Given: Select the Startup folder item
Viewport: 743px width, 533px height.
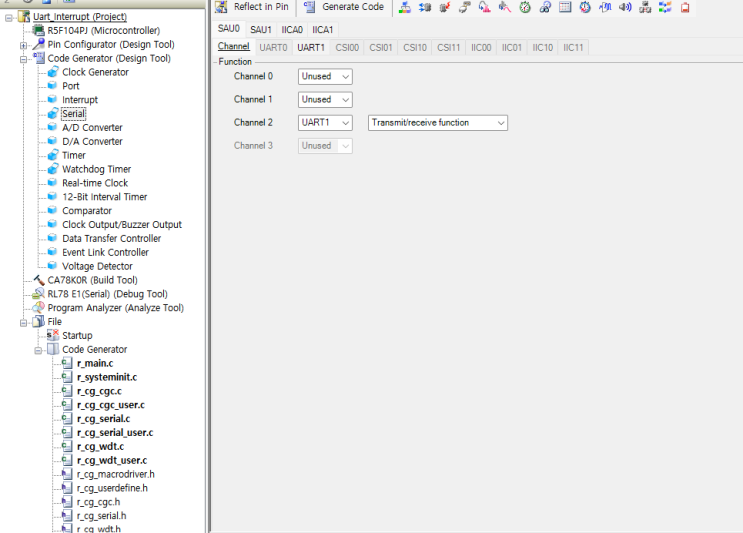Looking at the screenshot, I should point(76,336).
